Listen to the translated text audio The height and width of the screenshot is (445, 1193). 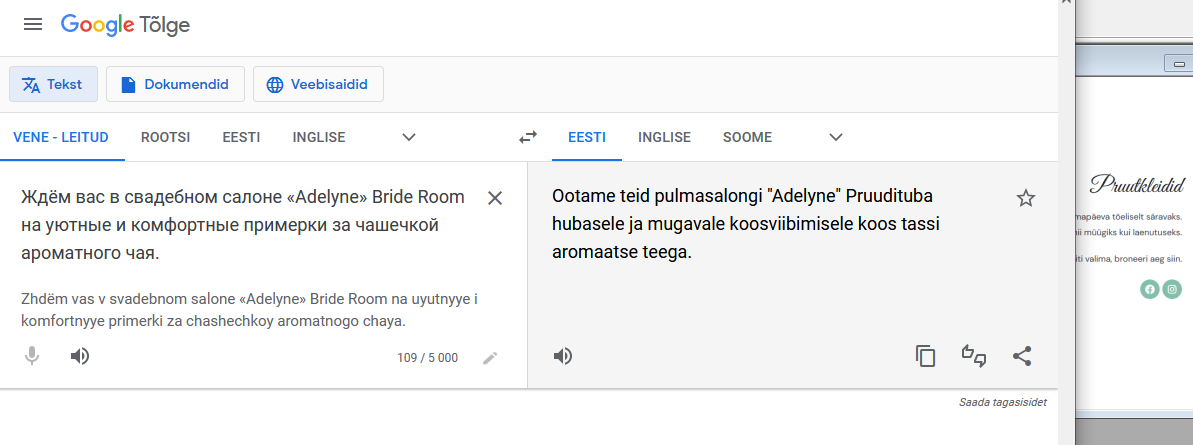coord(563,356)
